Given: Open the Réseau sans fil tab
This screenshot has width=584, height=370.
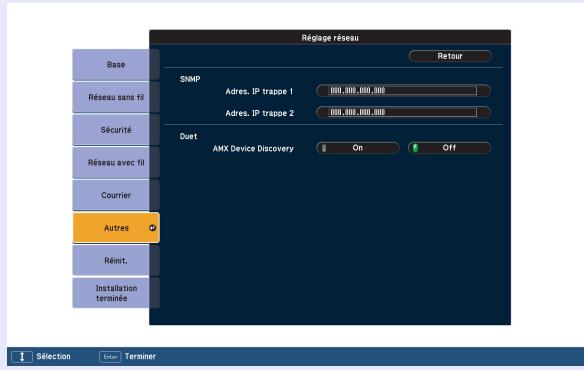Looking at the screenshot, I should point(116,97).
